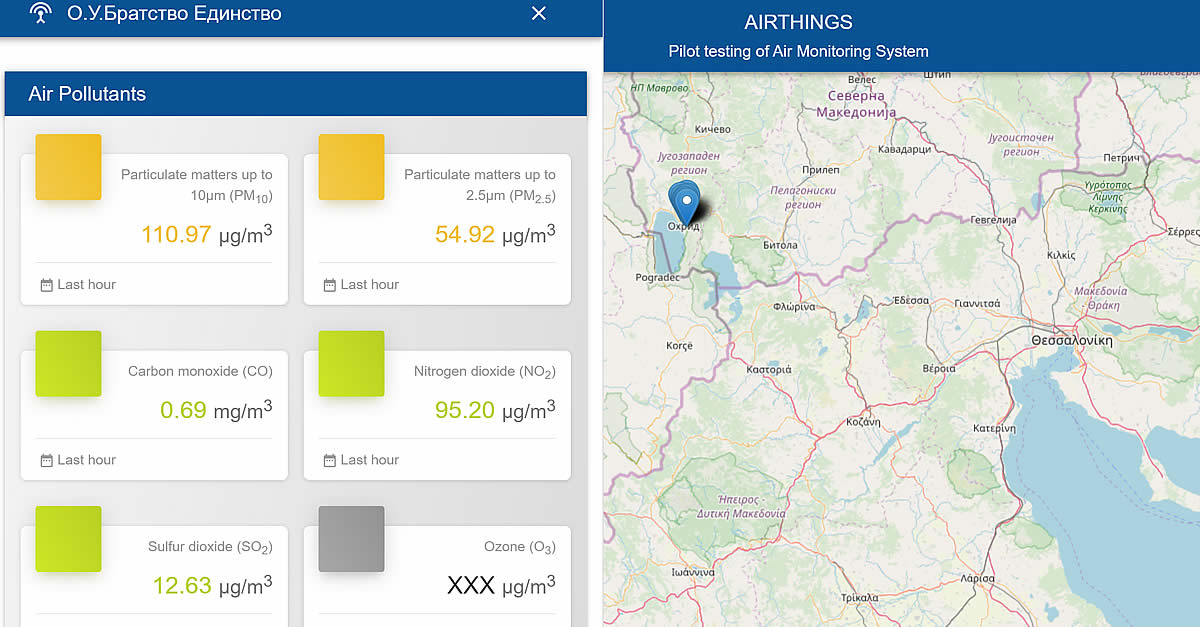Click the Ozone (O3) label
This screenshot has height=627, width=1200.
519,548
